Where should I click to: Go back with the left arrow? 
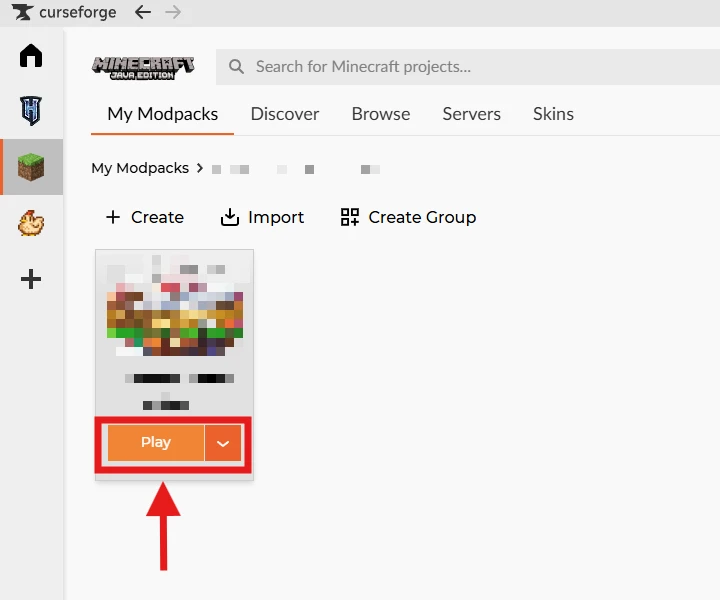click(x=143, y=12)
